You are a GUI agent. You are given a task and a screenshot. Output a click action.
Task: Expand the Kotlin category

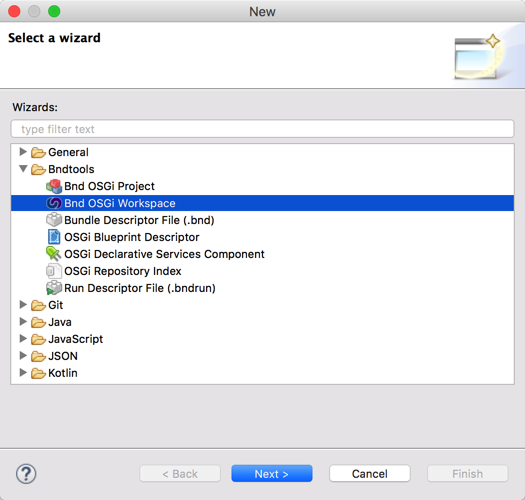click(23, 372)
